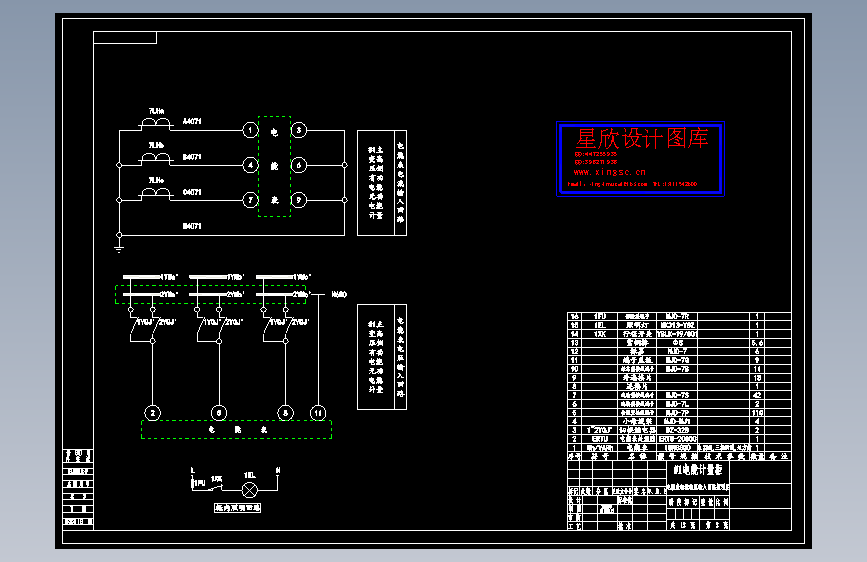Select the current input circuit description box
Viewport: 867px width, 562px height.
pos(382,183)
